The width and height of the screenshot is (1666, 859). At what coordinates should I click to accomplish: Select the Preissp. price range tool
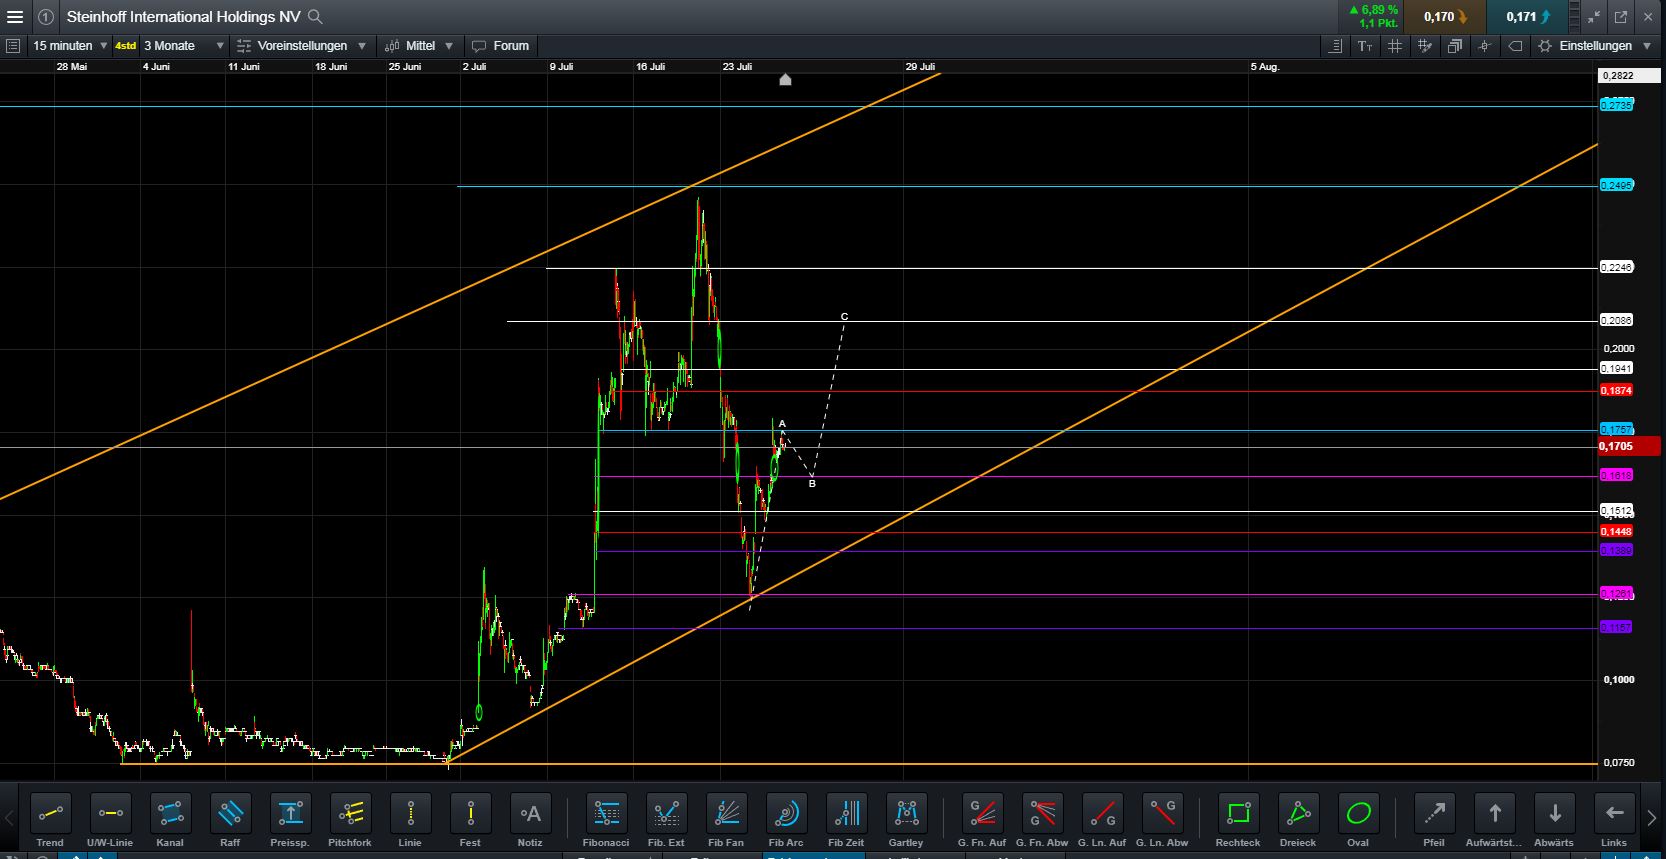click(x=290, y=814)
